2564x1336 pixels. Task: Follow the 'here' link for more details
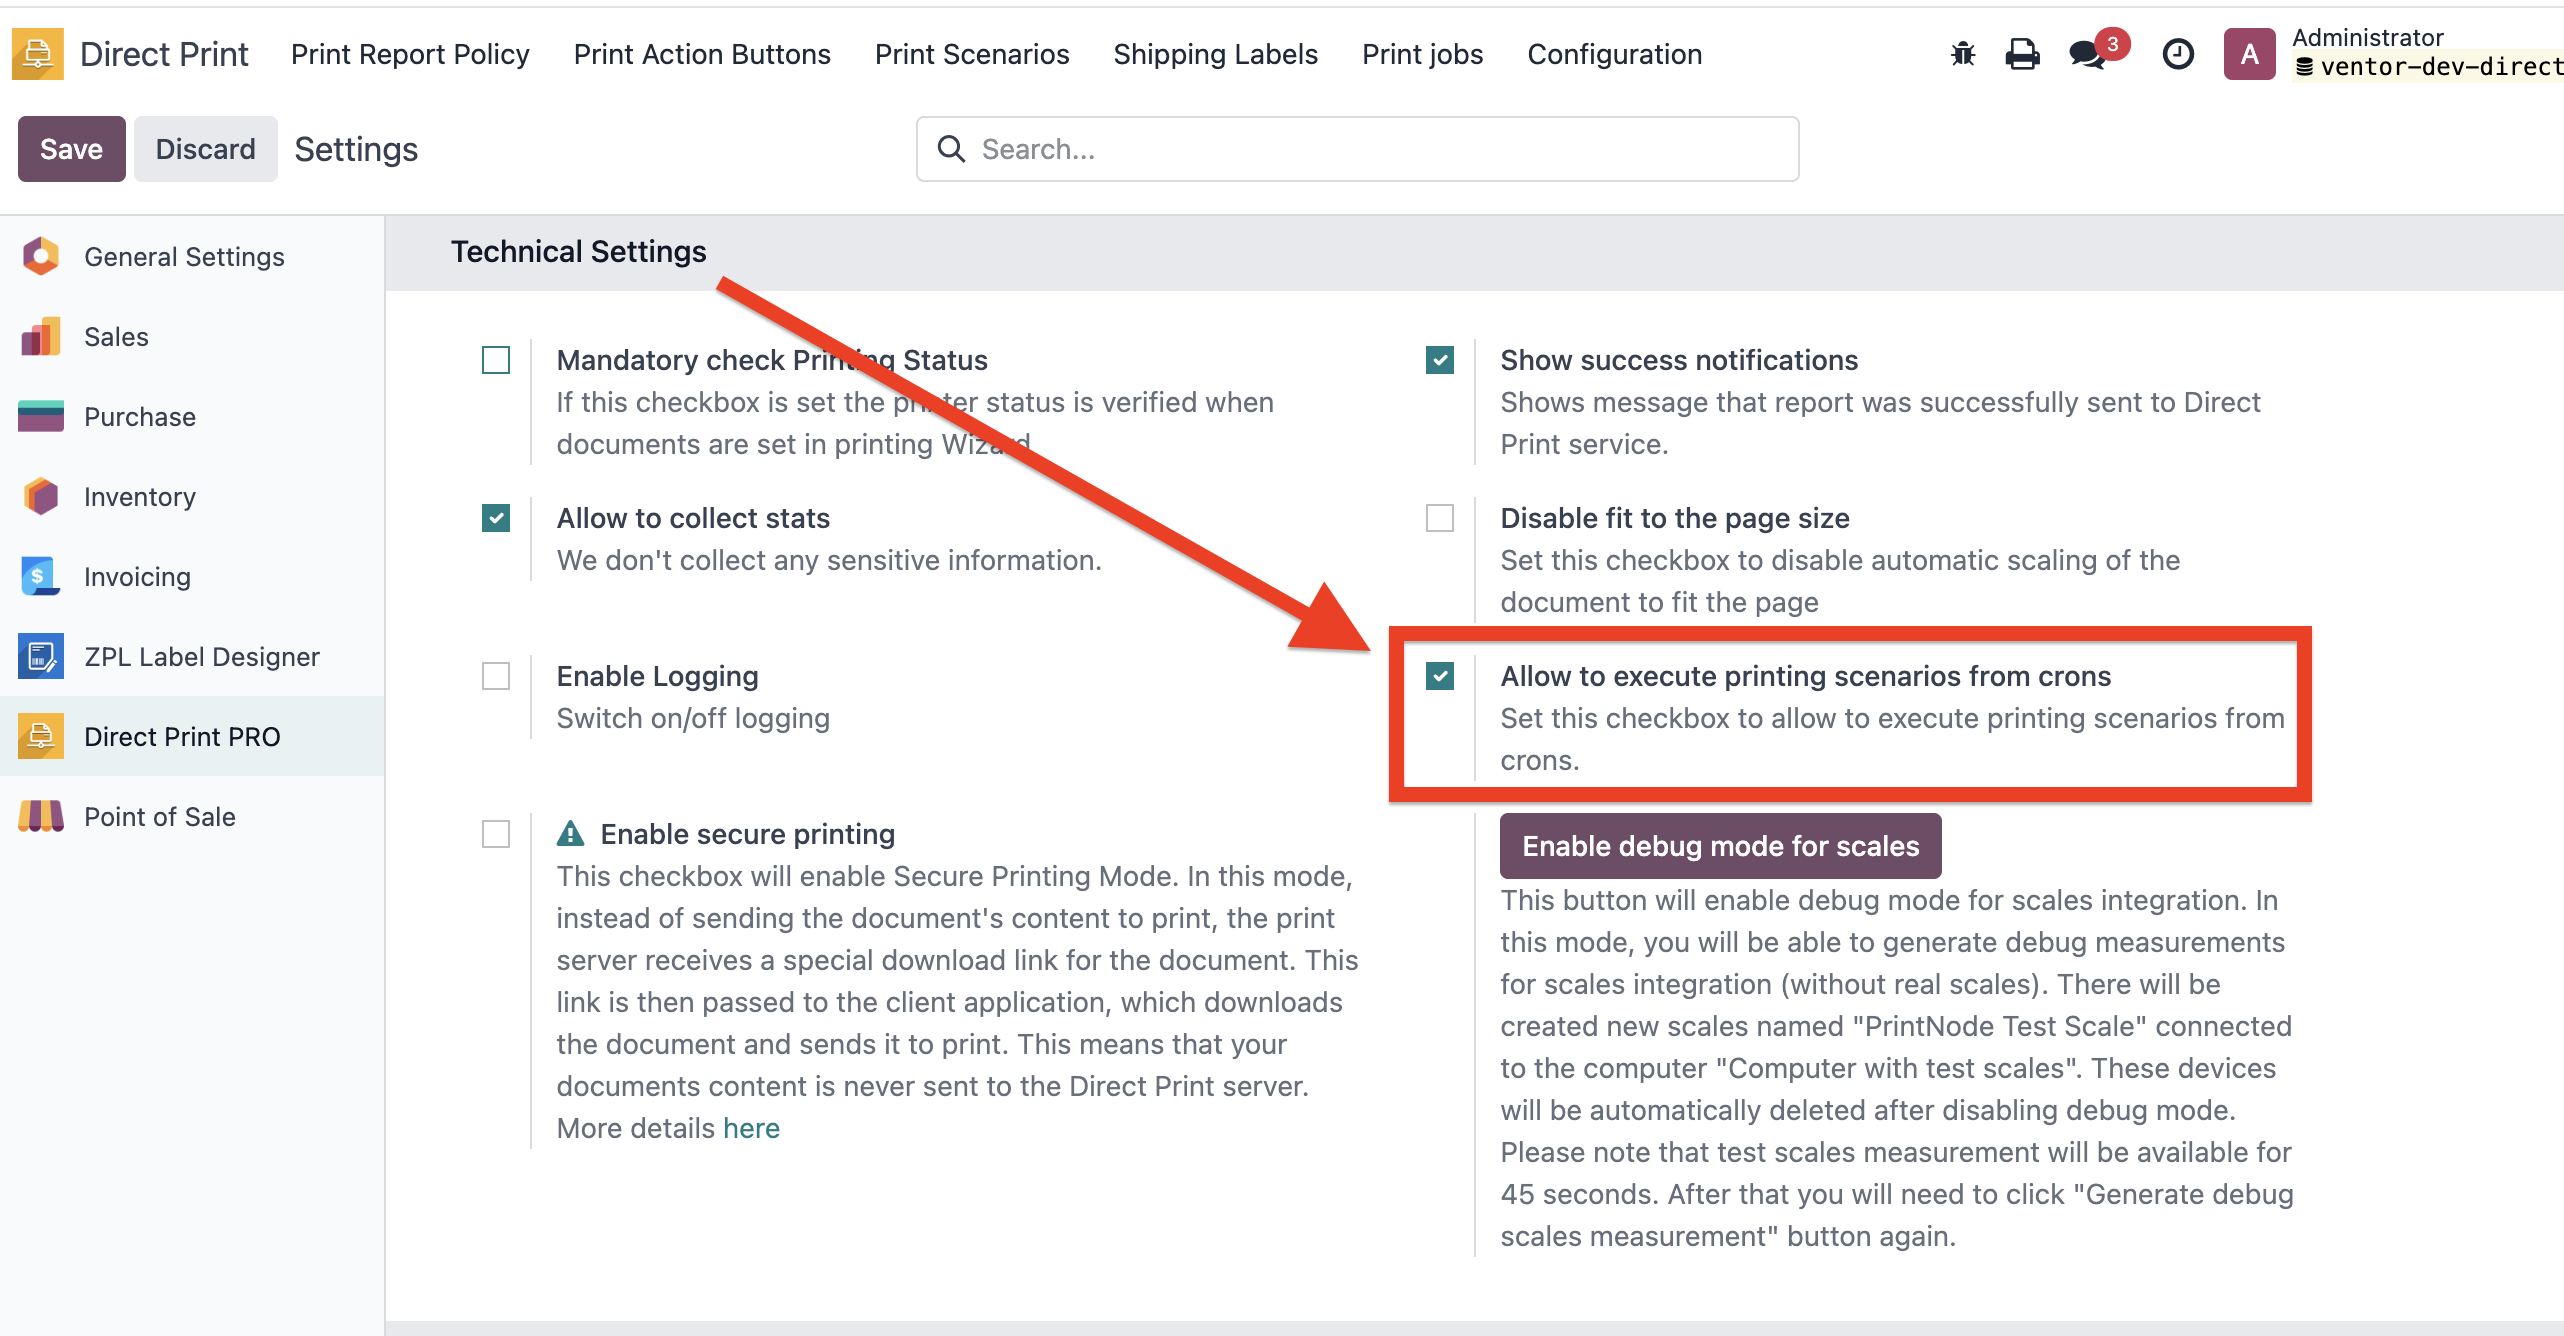tap(752, 1128)
